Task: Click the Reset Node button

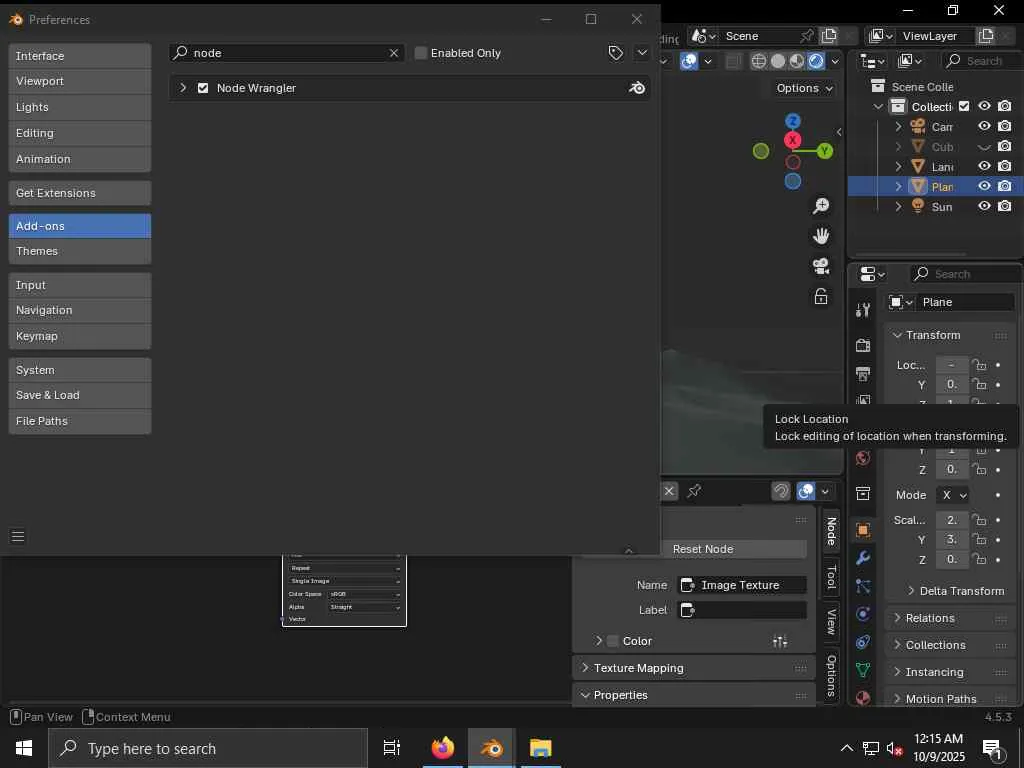Action: (x=703, y=549)
